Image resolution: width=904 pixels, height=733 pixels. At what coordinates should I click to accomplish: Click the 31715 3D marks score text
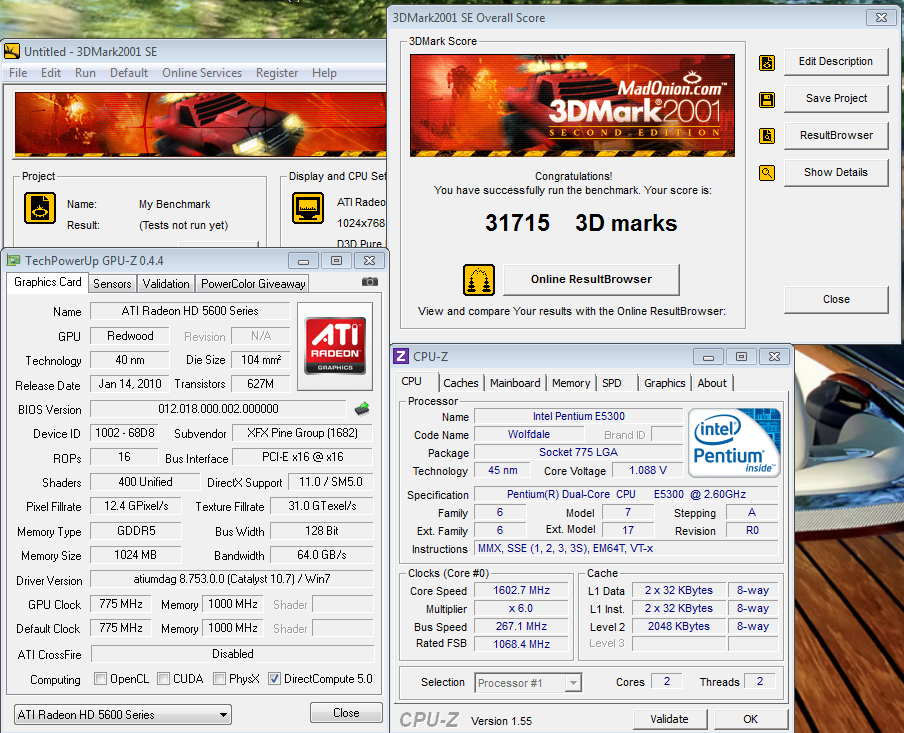pyautogui.click(x=581, y=223)
